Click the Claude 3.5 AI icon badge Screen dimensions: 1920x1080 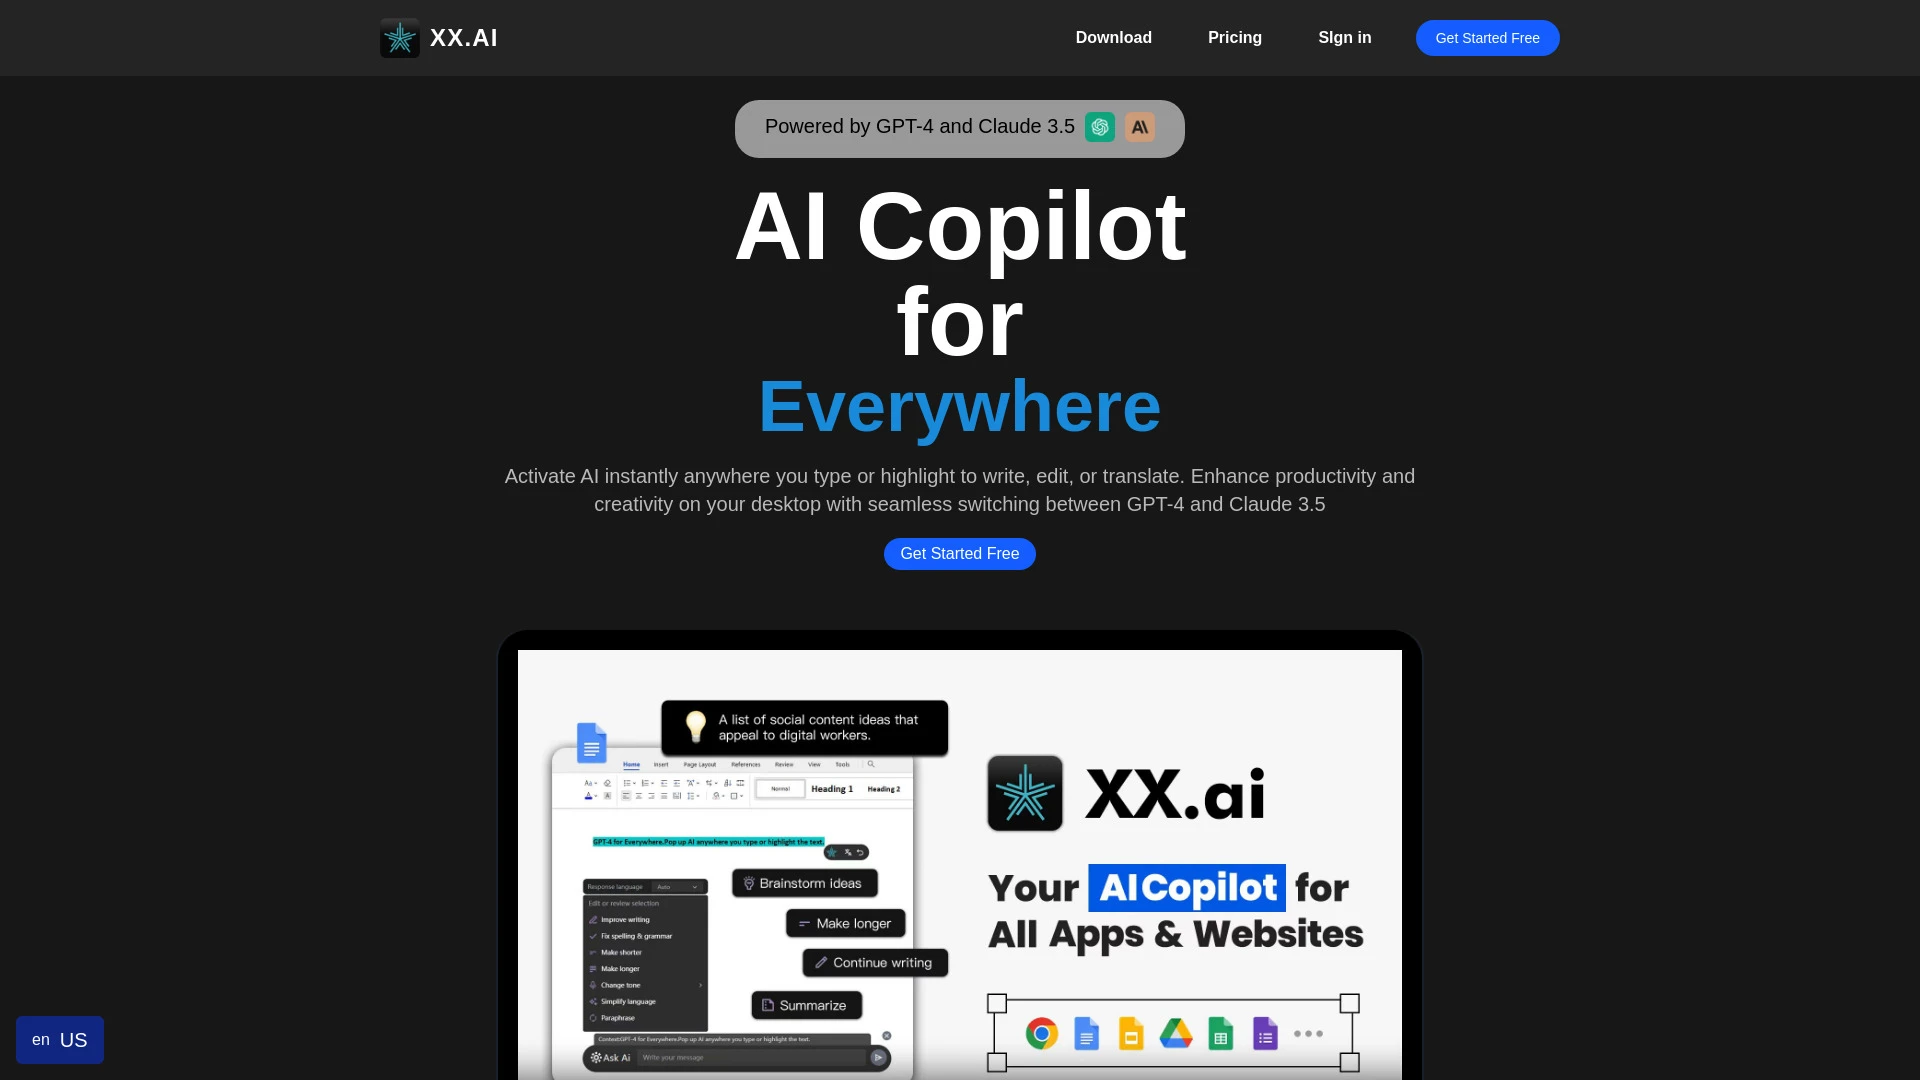pos(1138,127)
